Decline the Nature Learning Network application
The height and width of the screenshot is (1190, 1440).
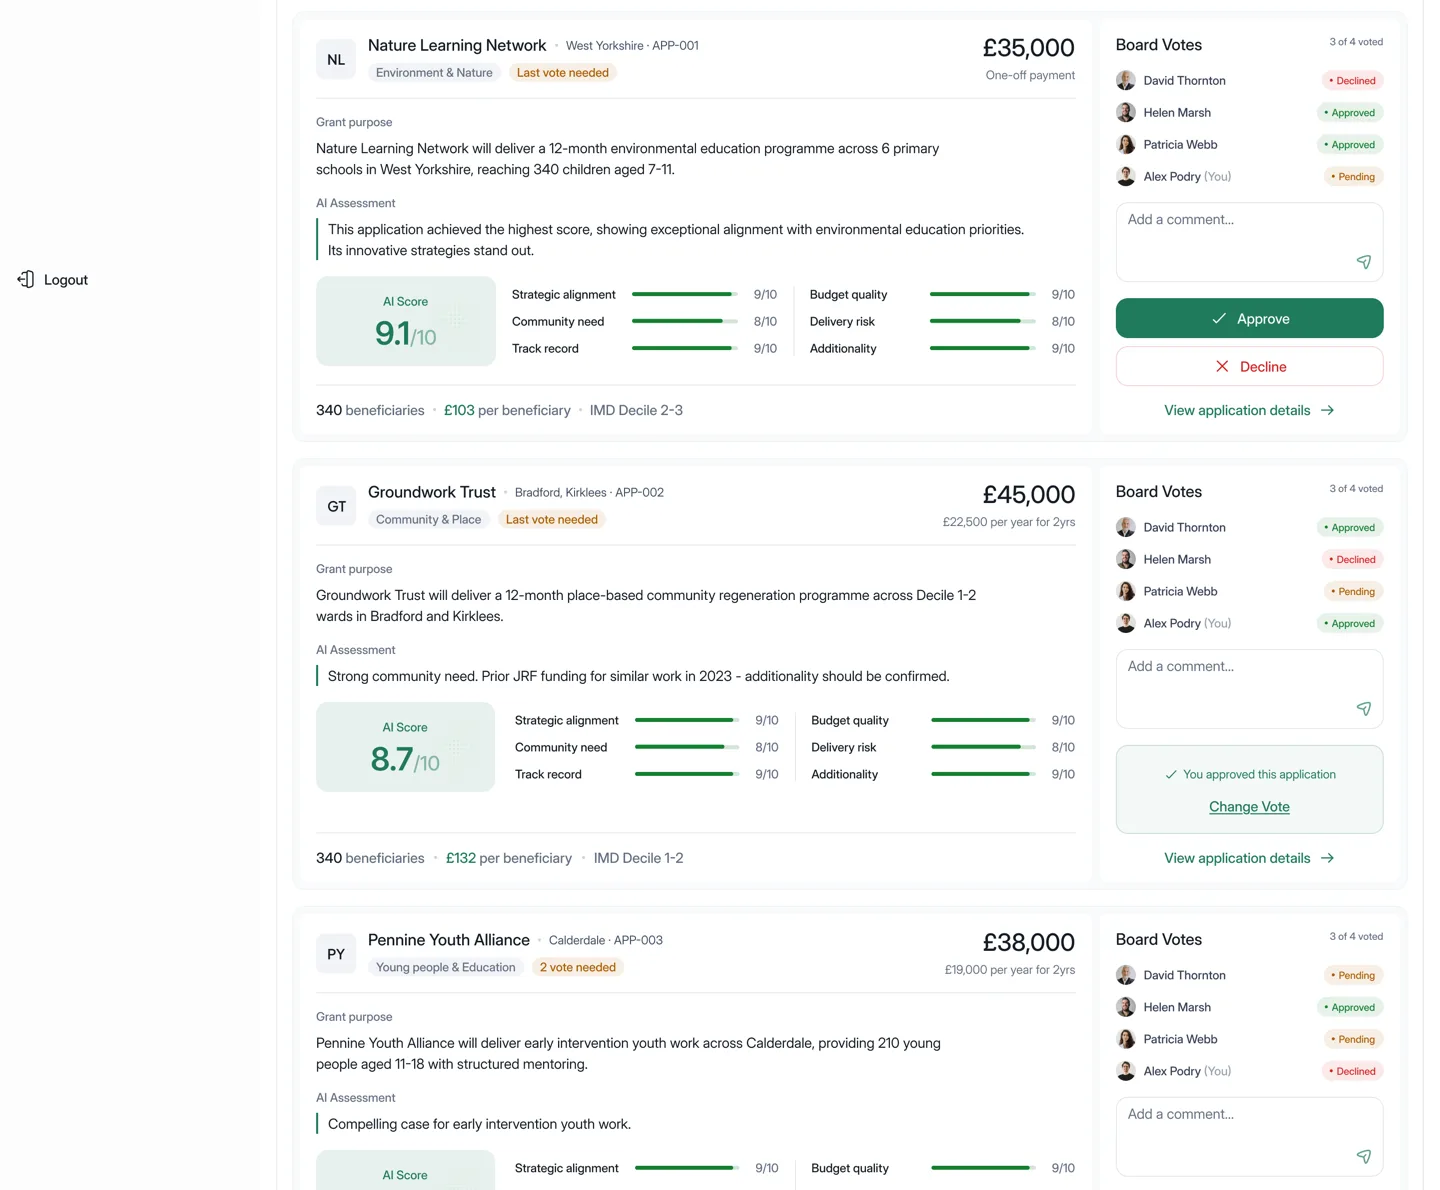tap(1249, 366)
